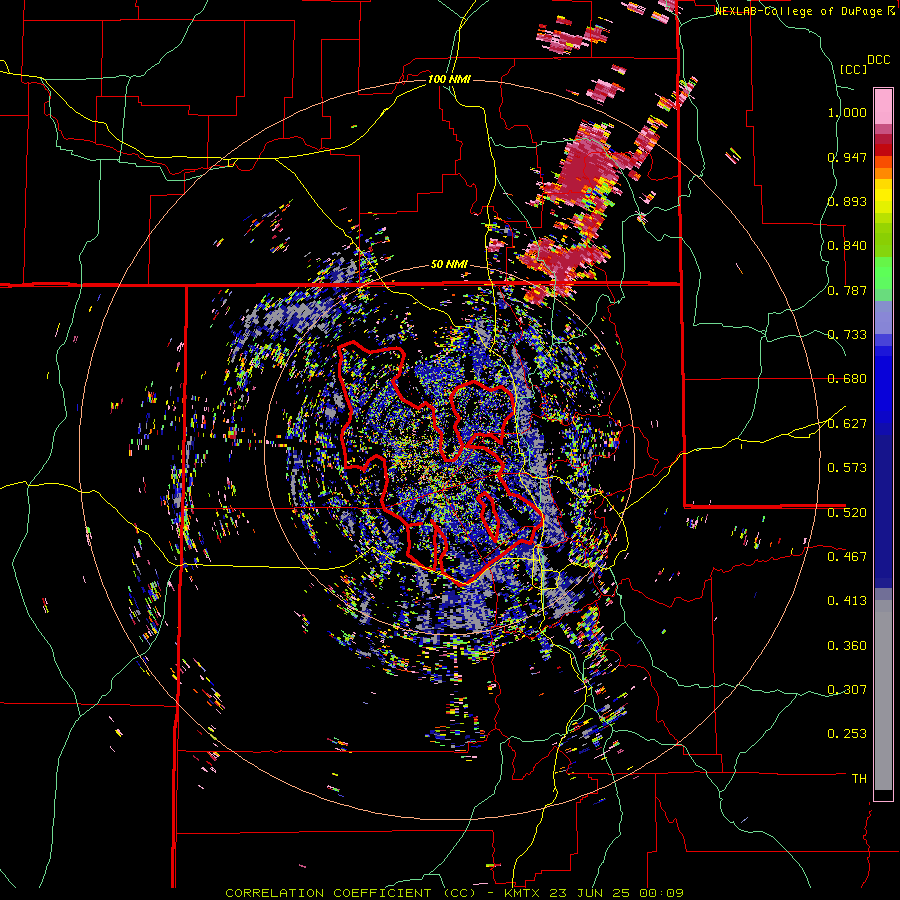Select the 1.000 scale value

(x=847, y=112)
